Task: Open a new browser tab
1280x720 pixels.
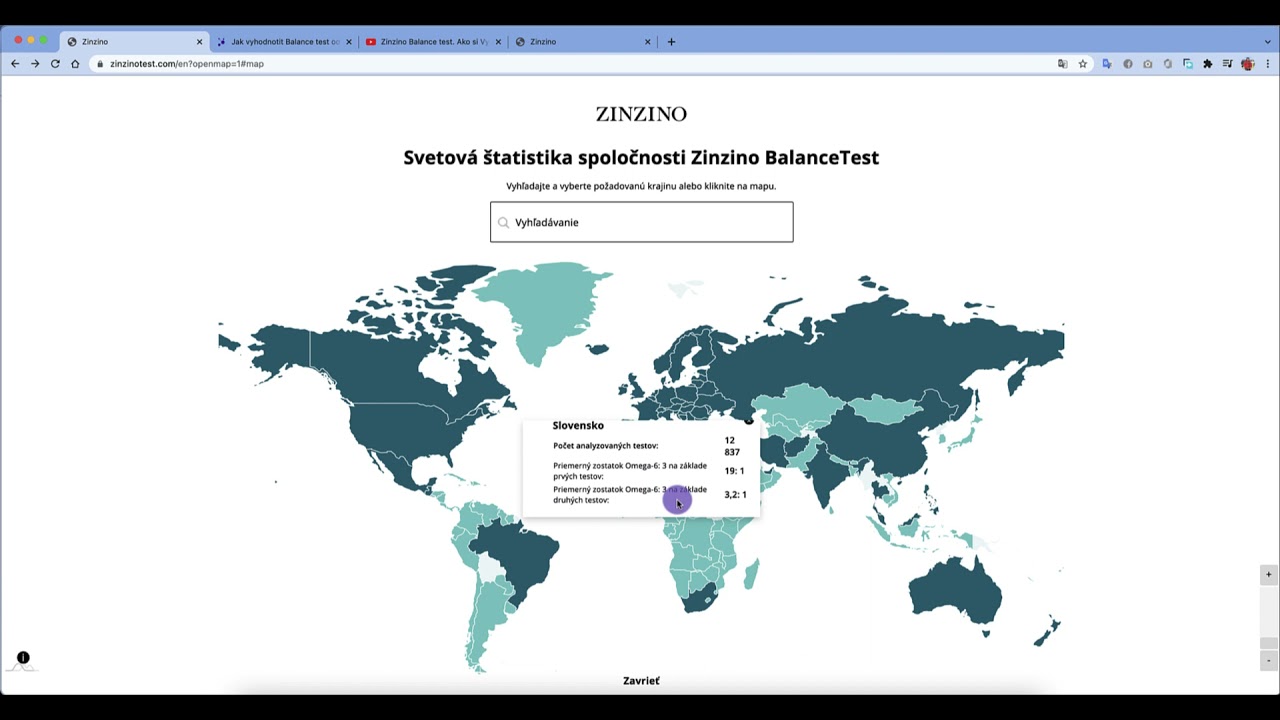Action: (x=671, y=42)
